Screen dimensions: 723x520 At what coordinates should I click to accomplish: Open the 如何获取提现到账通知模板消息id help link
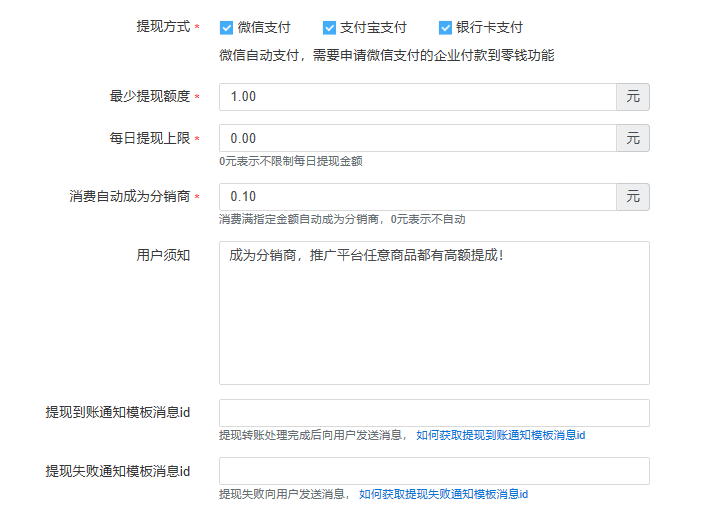click(x=500, y=435)
